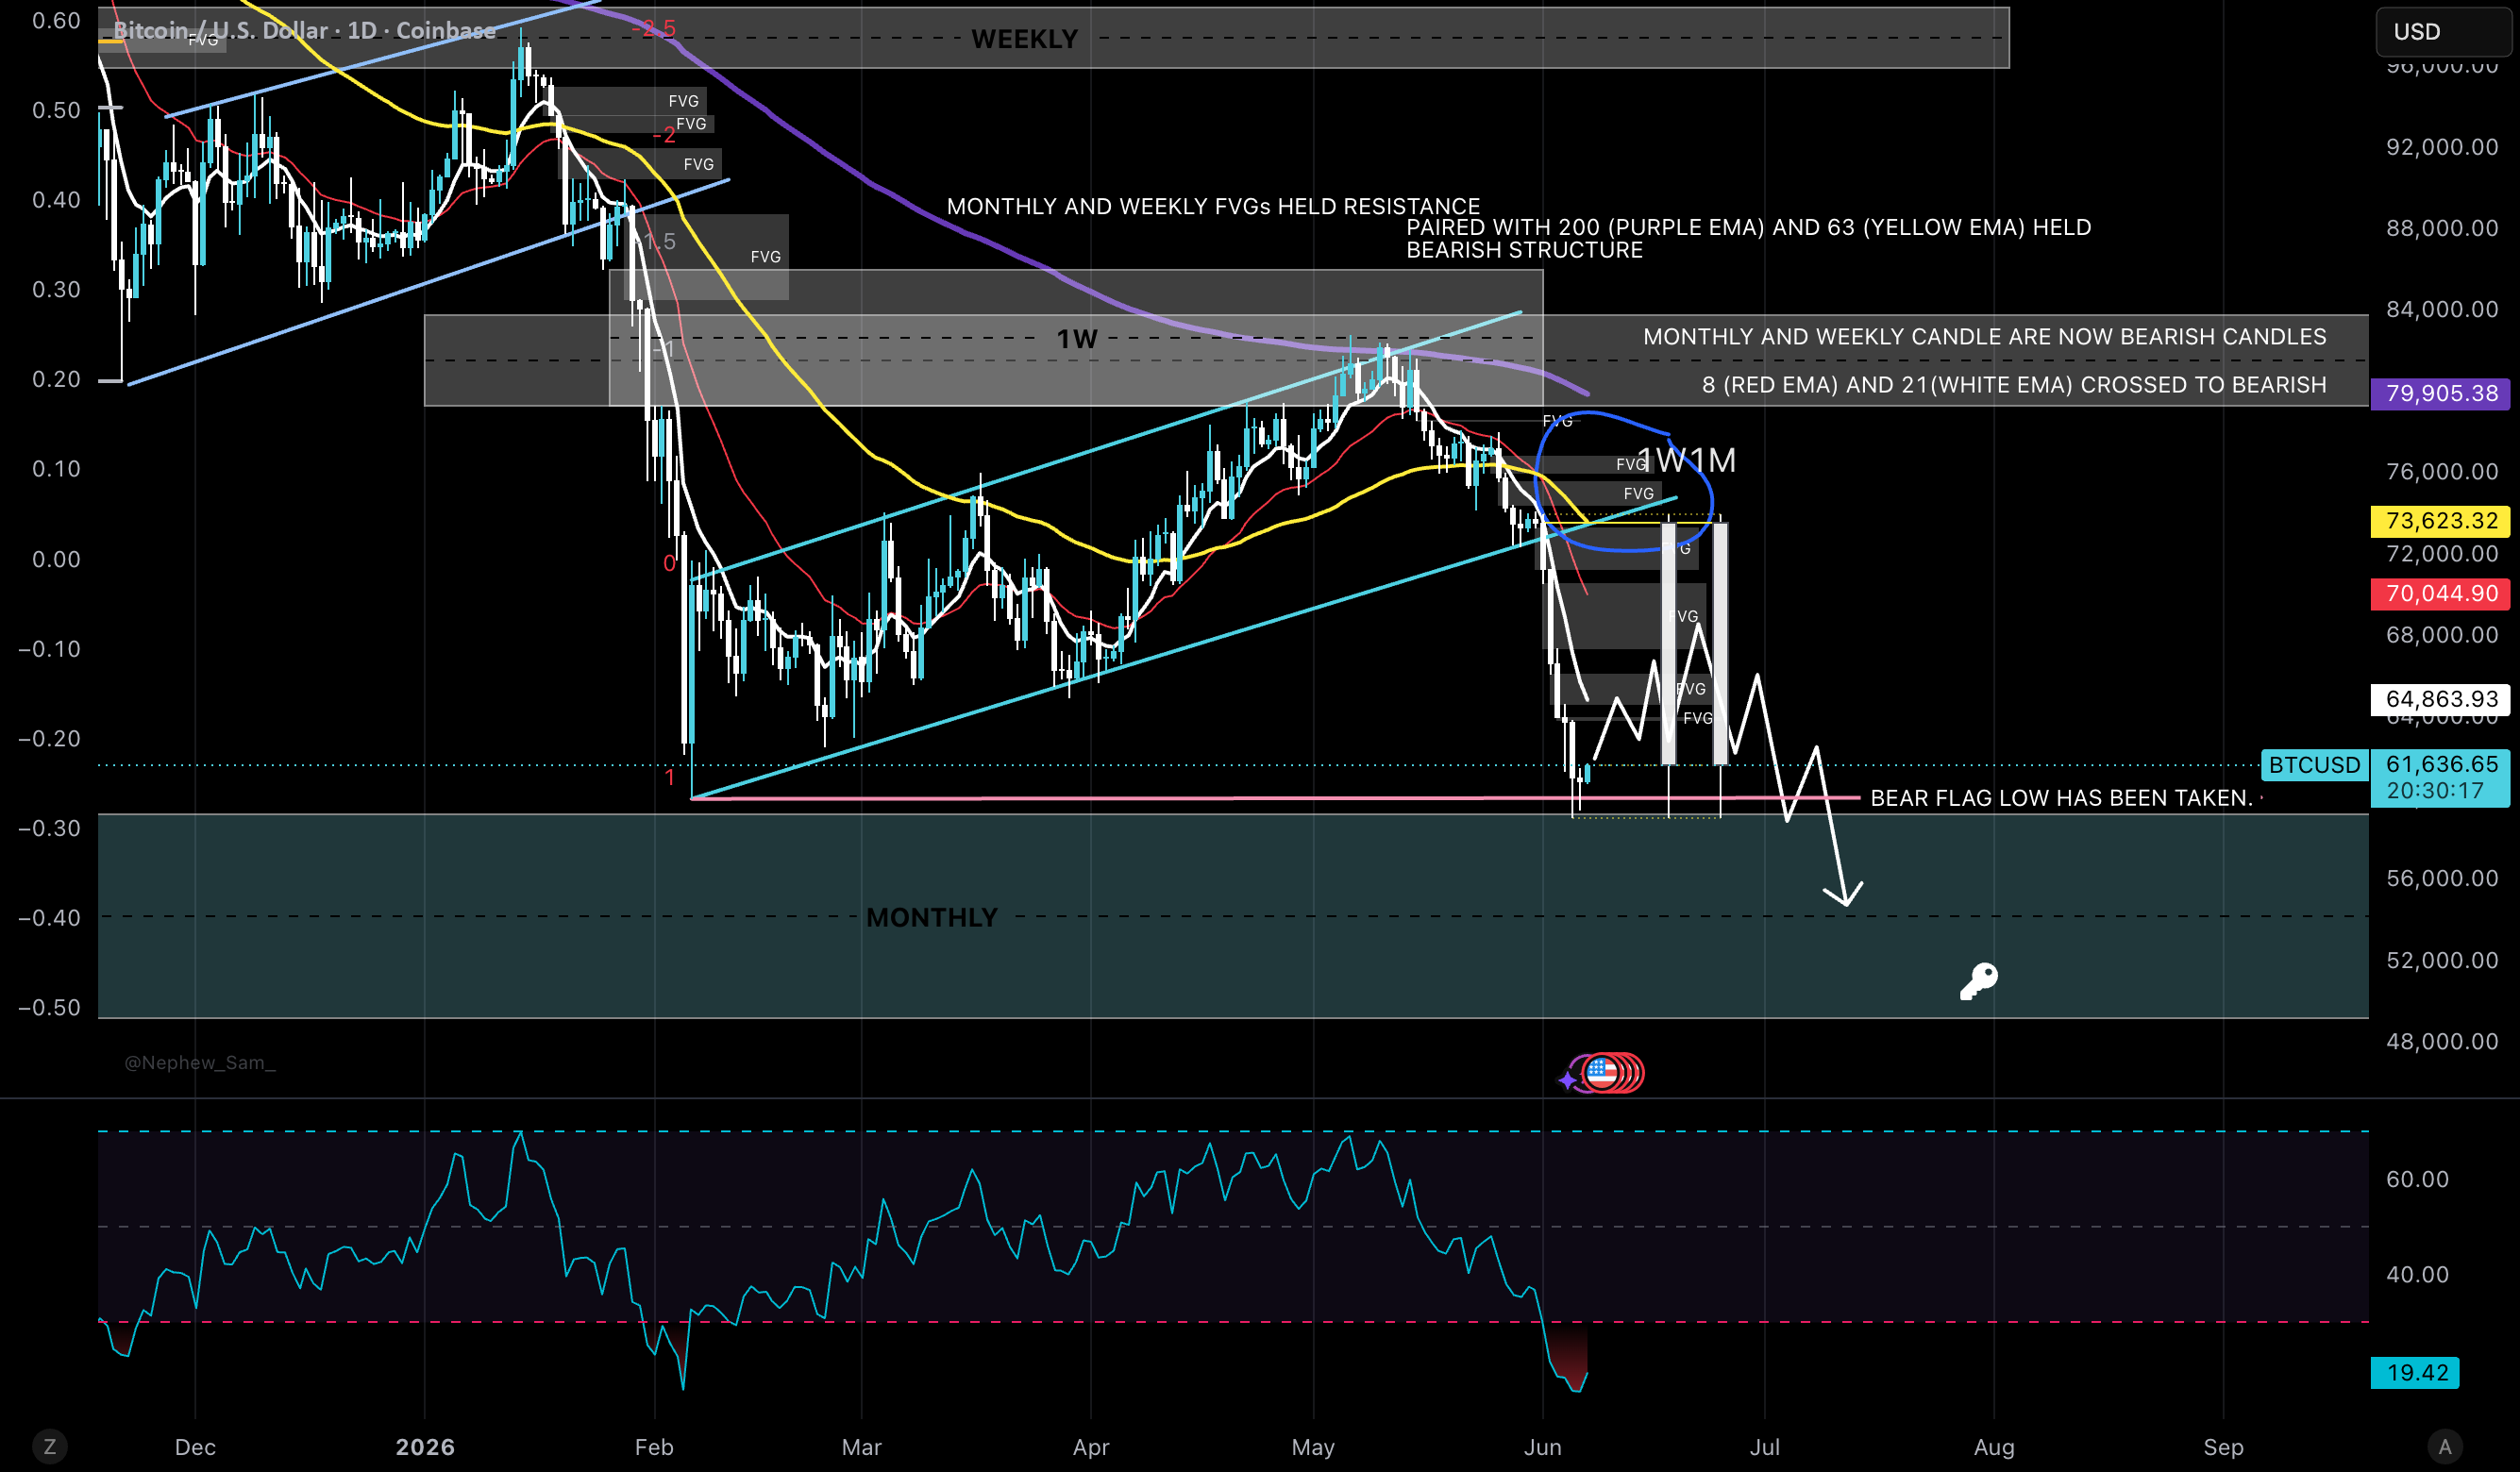Click the purple 79,905.38 price label
The width and height of the screenshot is (2520, 1472).
coord(2442,393)
